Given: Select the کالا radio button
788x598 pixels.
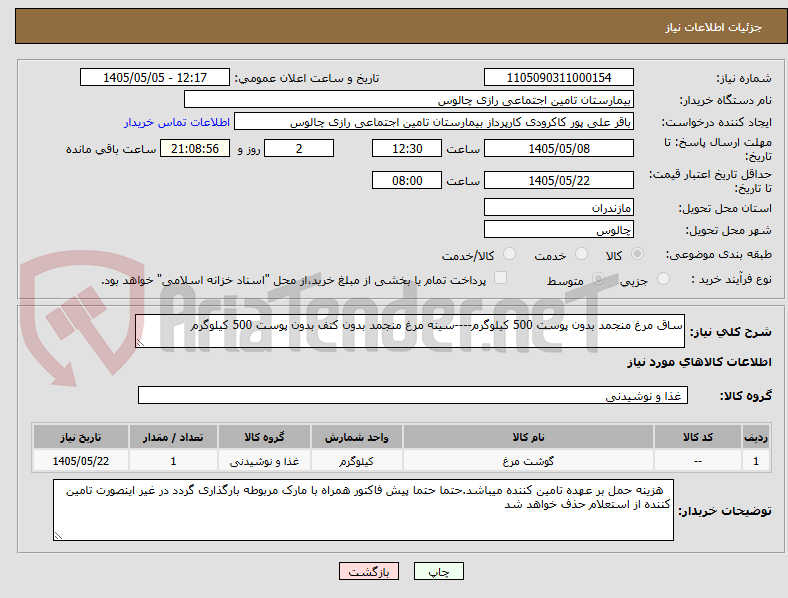Looking at the screenshot, I should tap(637, 254).
